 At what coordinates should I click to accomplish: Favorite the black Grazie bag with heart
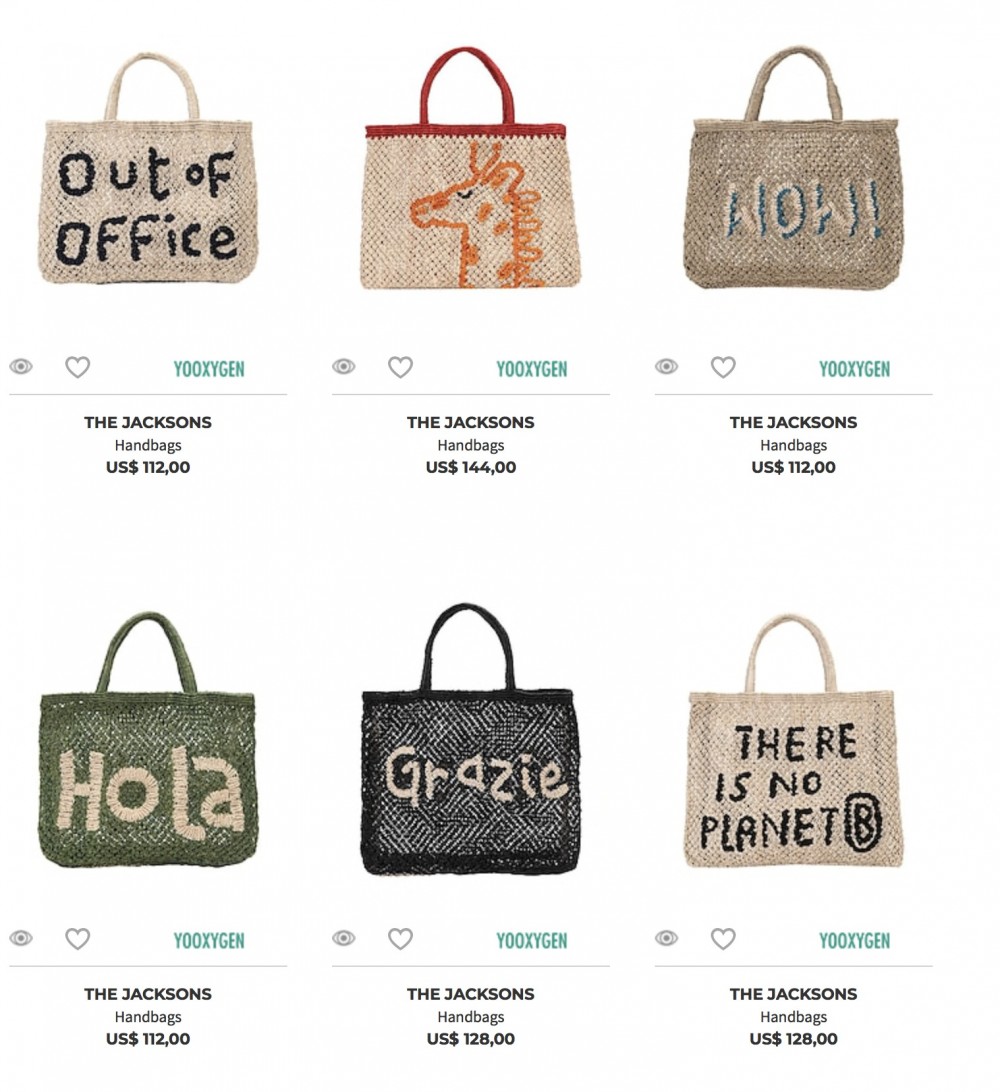(x=400, y=939)
